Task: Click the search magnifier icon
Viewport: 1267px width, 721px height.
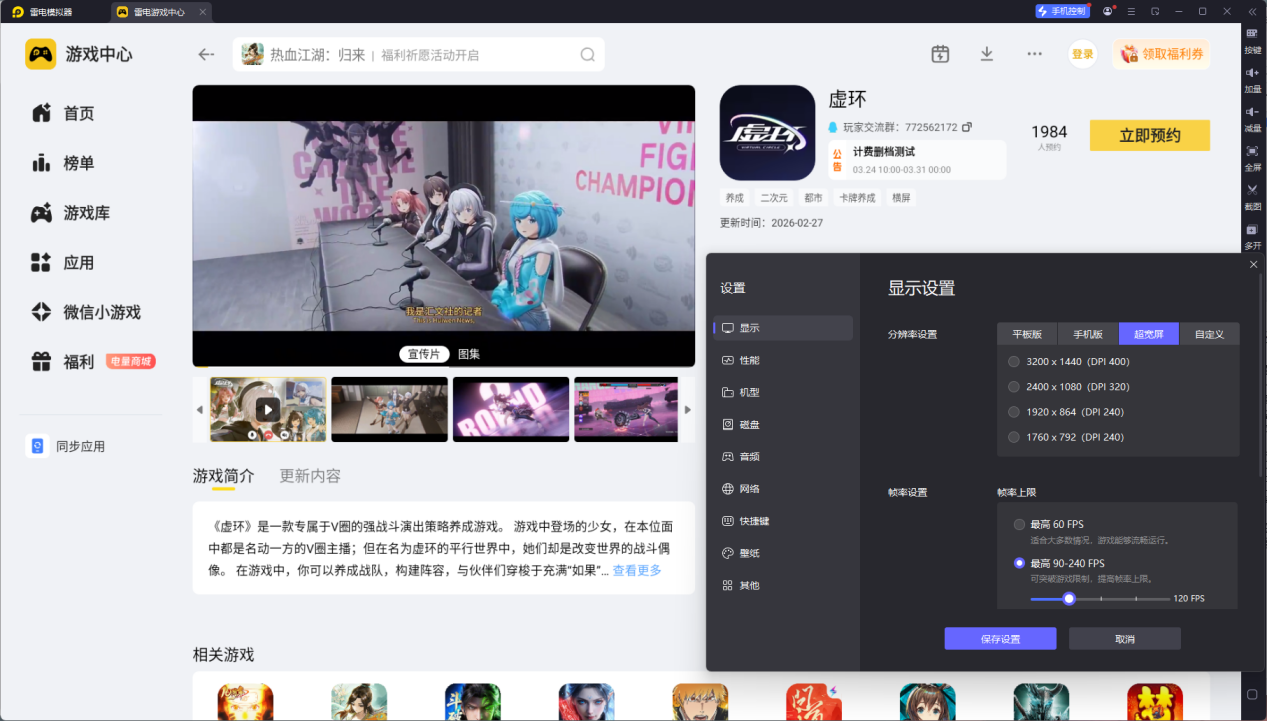Action: pyautogui.click(x=588, y=55)
